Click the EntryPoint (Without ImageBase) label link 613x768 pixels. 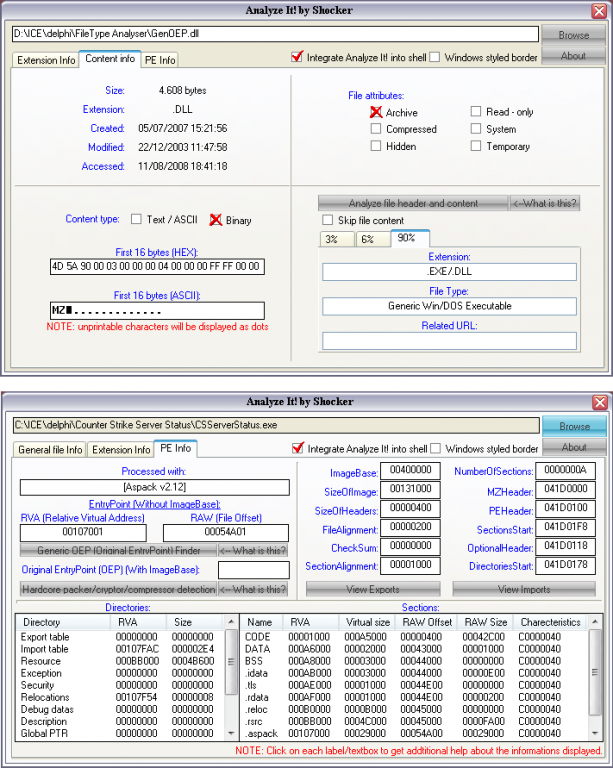[155, 504]
